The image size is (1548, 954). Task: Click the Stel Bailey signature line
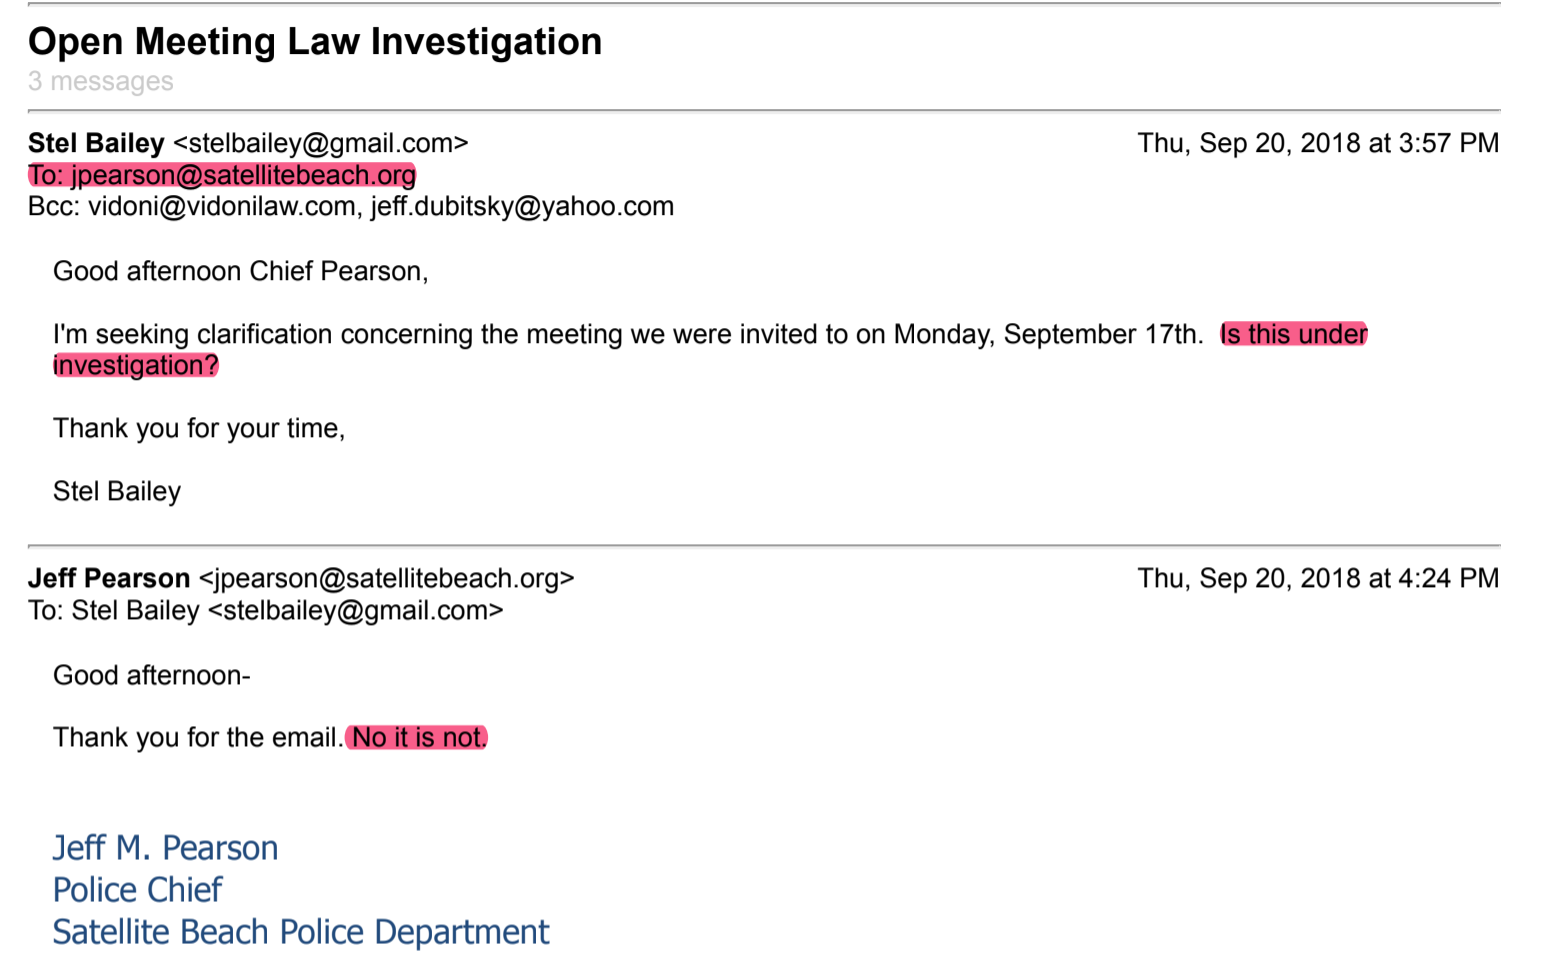[x=117, y=492]
